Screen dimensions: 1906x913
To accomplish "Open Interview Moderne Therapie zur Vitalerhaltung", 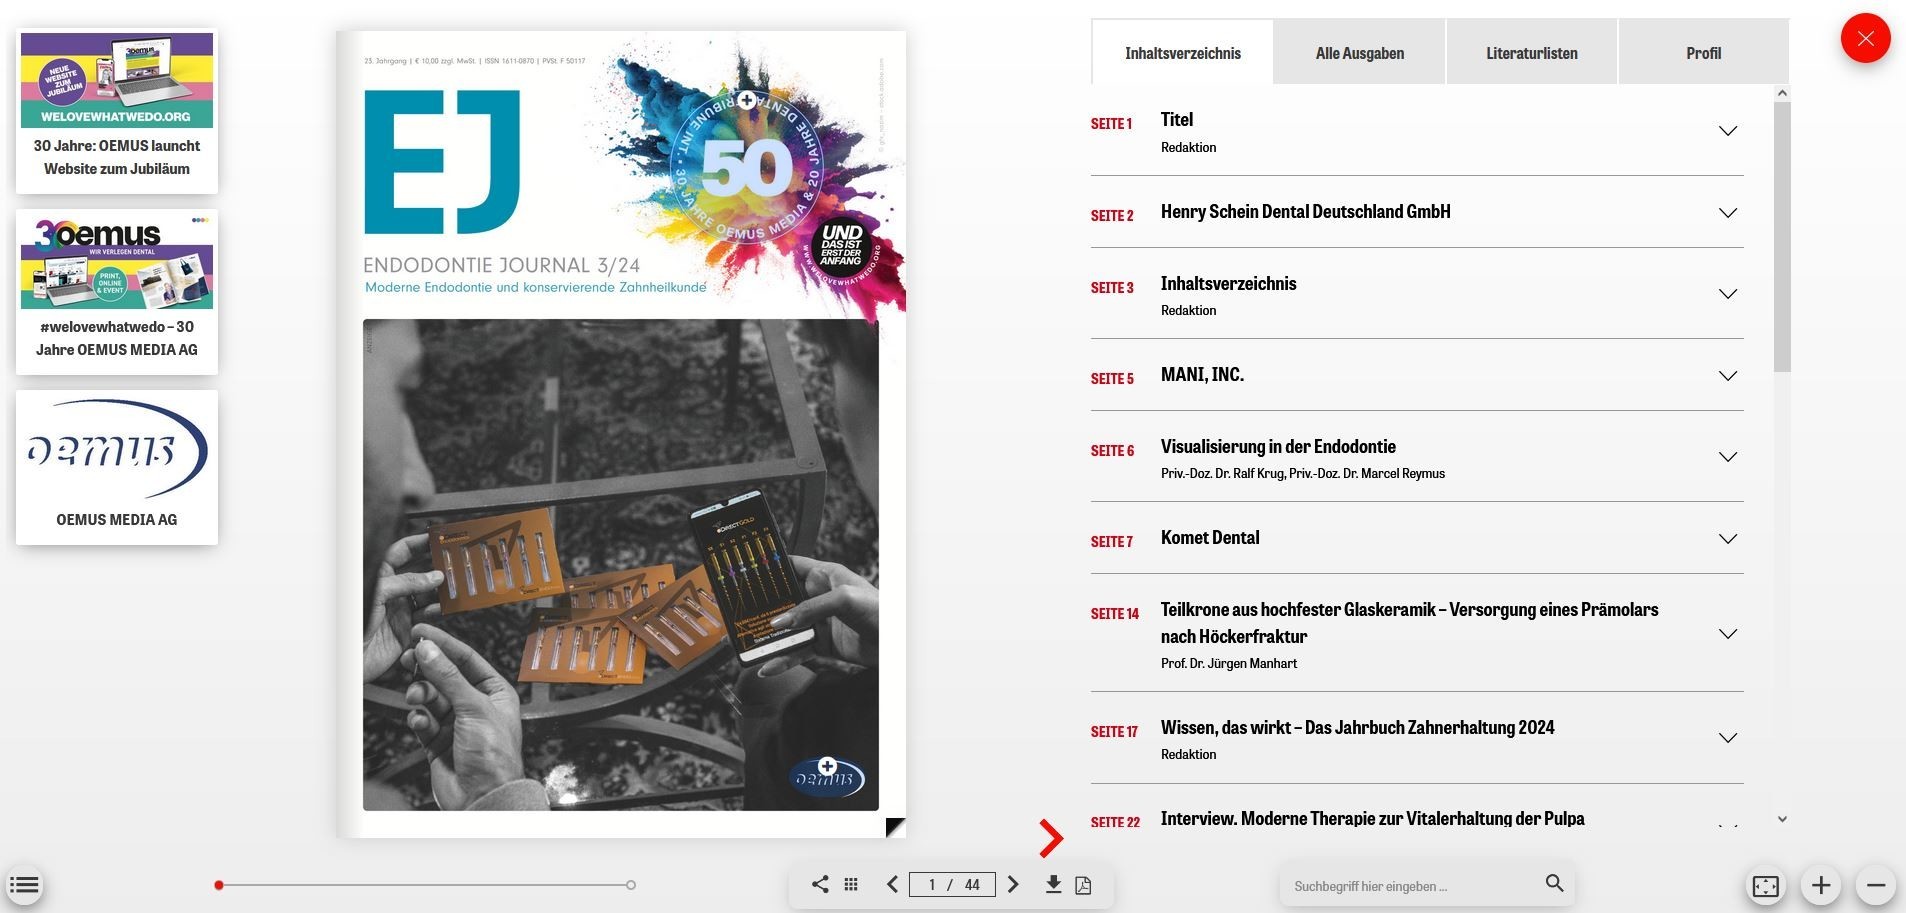I will pyautogui.click(x=1372, y=819).
